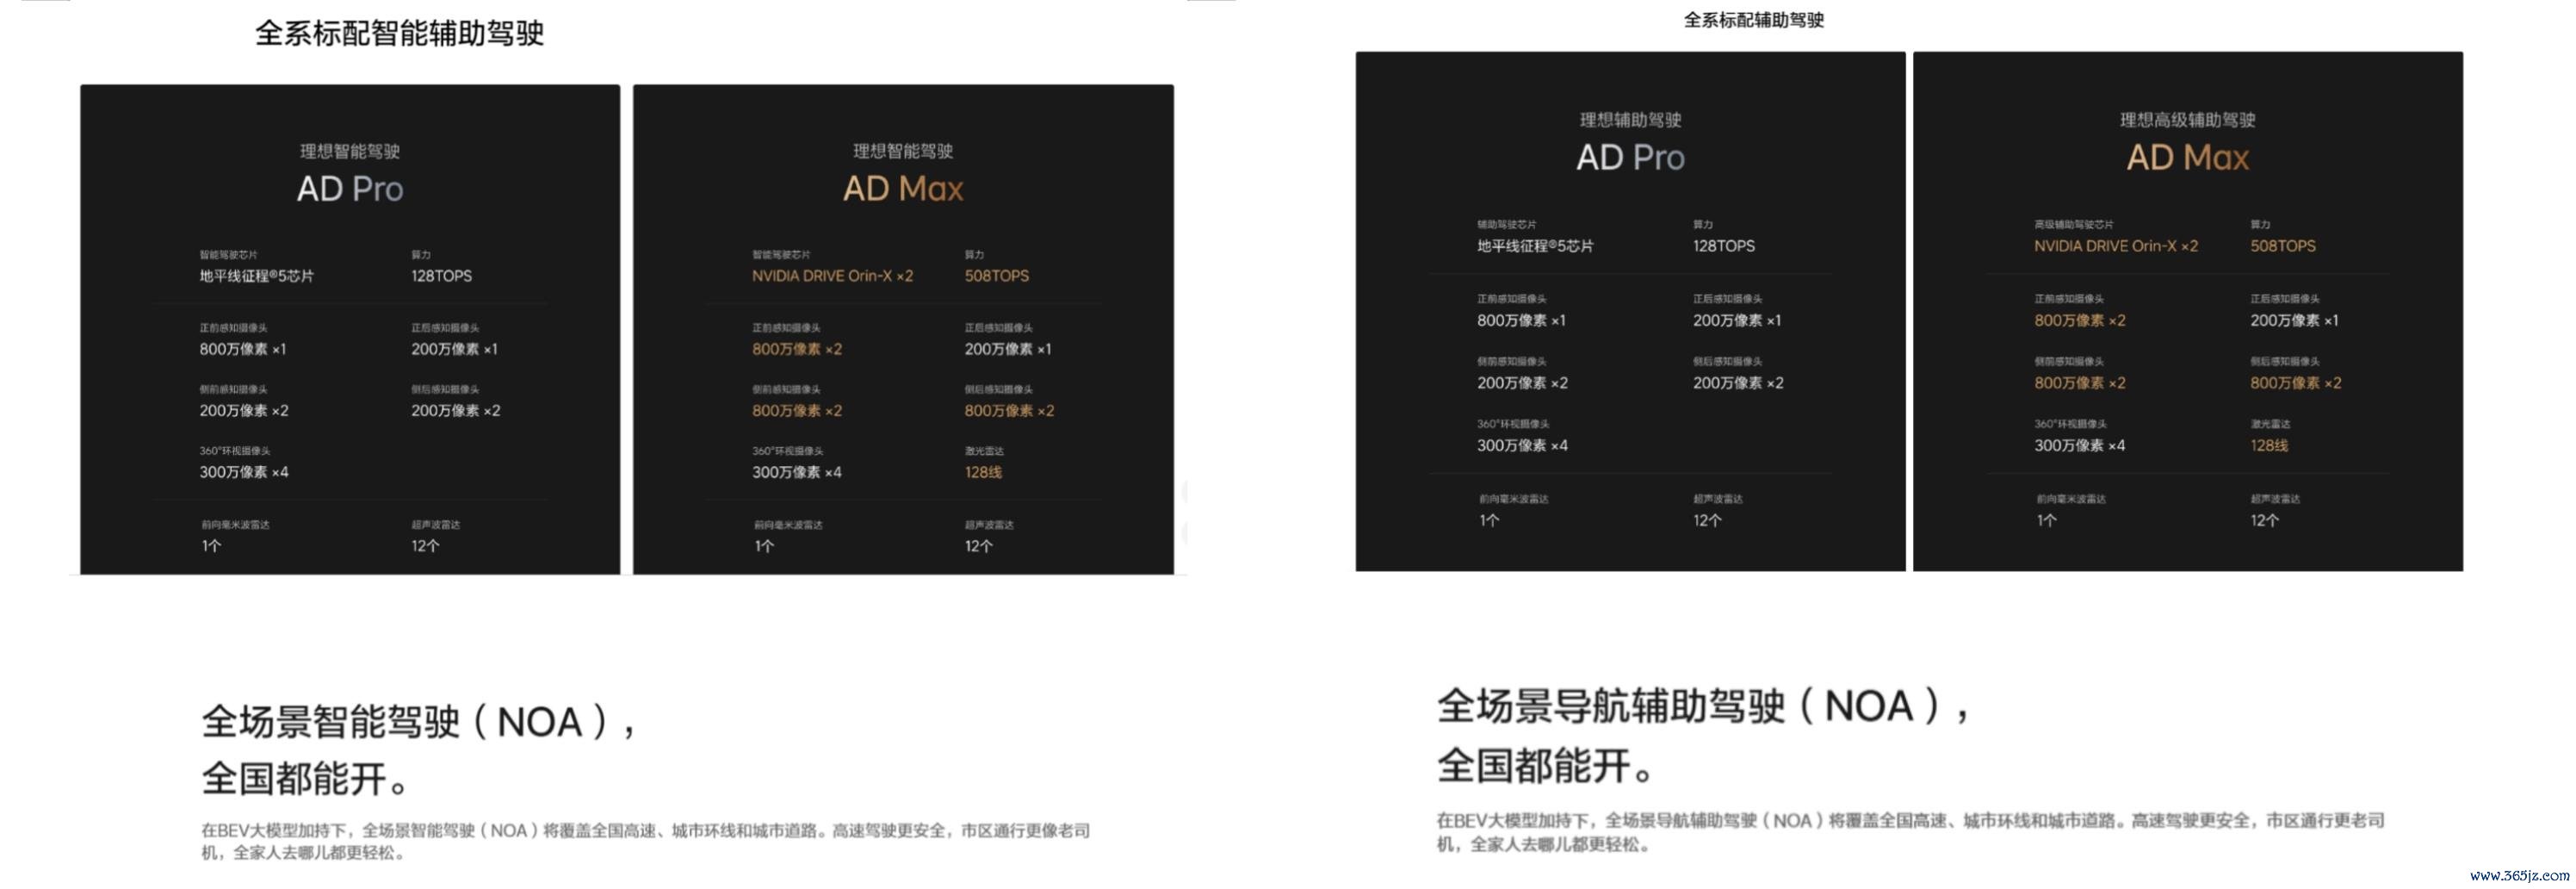2576x889 pixels.
Task: Click paragraph starting 在BEV大模型加持下，全场景智能驾驶
Action: point(645,841)
